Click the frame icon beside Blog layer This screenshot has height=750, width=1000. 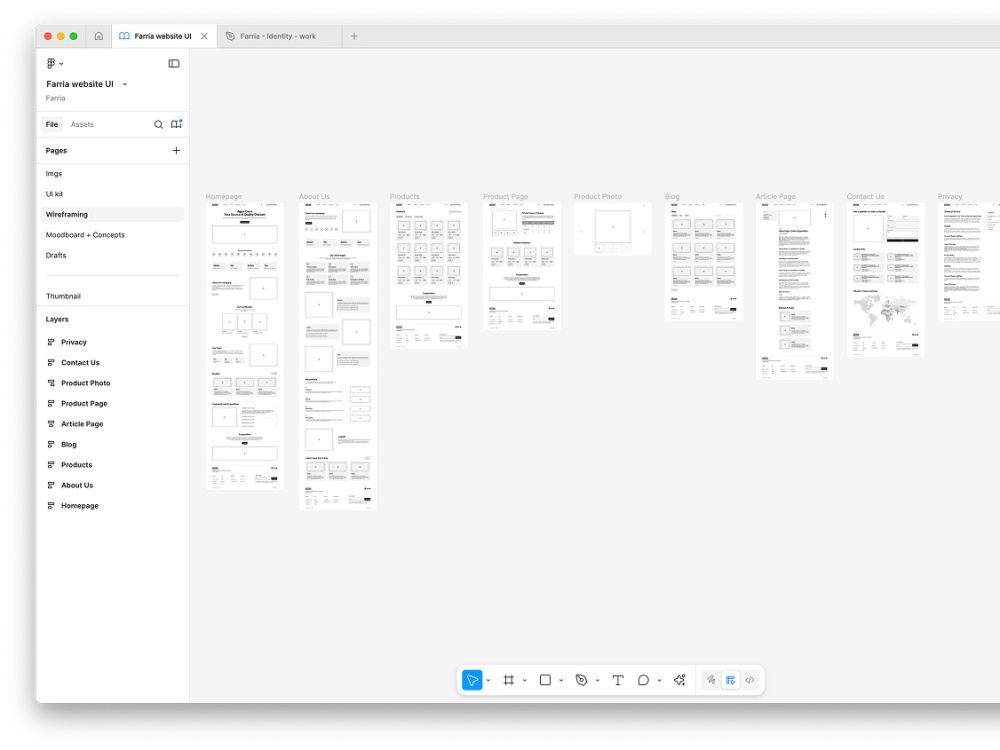tap(51, 444)
